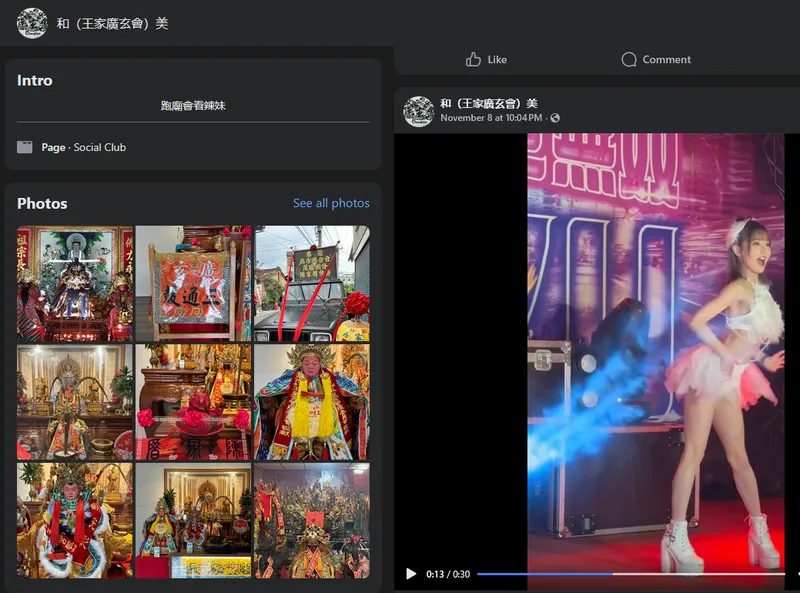Click the Like button label
The image size is (800, 593).
pyautogui.click(x=497, y=60)
